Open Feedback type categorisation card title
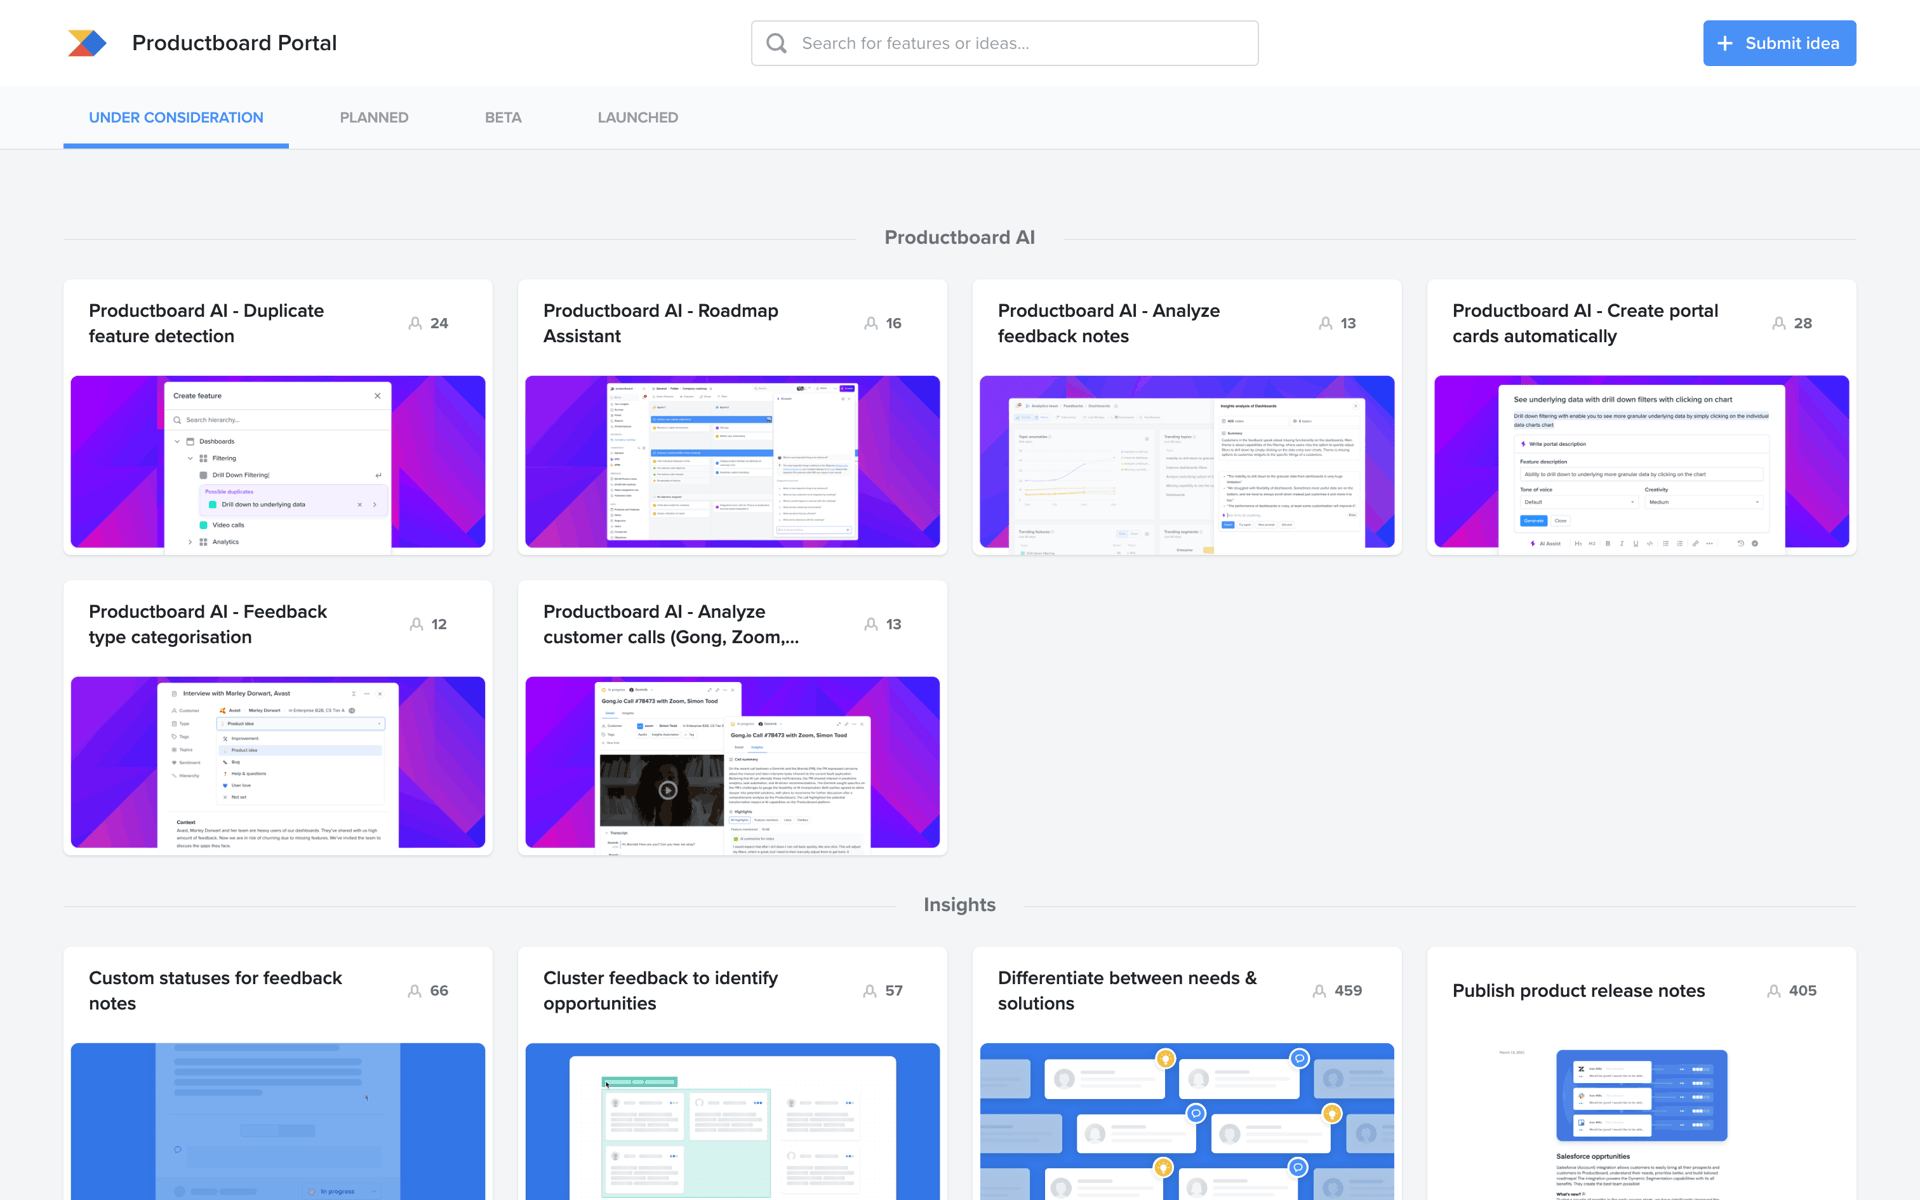The width and height of the screenshot is (1920, 1200). click(208, 624)
